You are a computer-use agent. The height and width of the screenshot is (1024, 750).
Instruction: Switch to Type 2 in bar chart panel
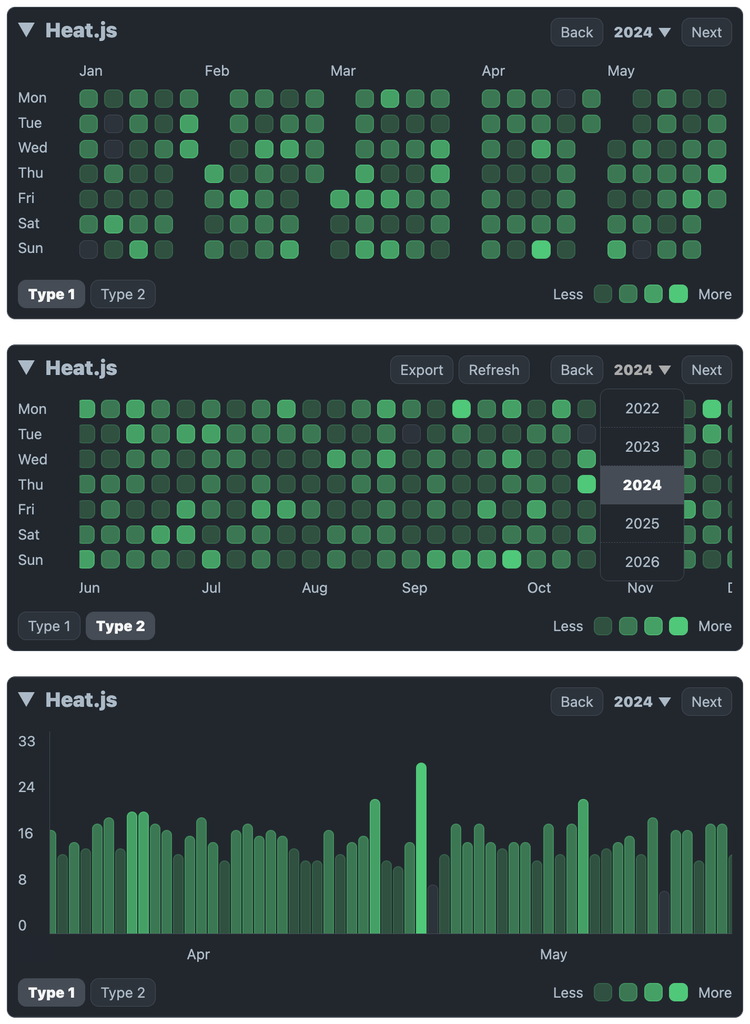click(123, 992)
